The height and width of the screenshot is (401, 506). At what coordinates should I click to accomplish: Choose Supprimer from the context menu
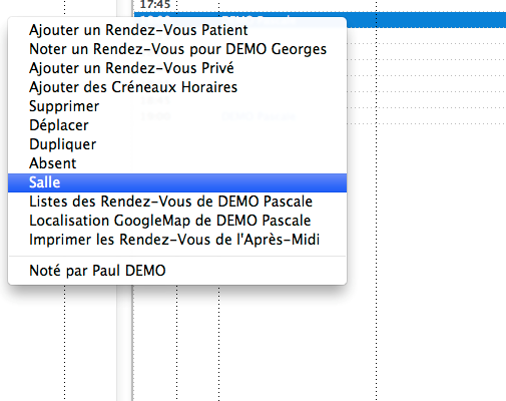click(177, 106)
